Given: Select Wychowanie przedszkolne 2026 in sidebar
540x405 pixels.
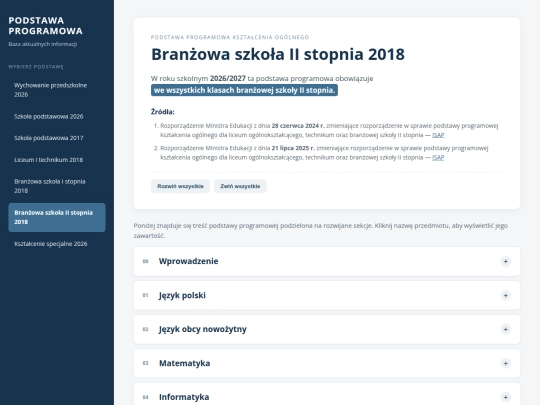Looking at the screenshot, I should tap(57, 90).
